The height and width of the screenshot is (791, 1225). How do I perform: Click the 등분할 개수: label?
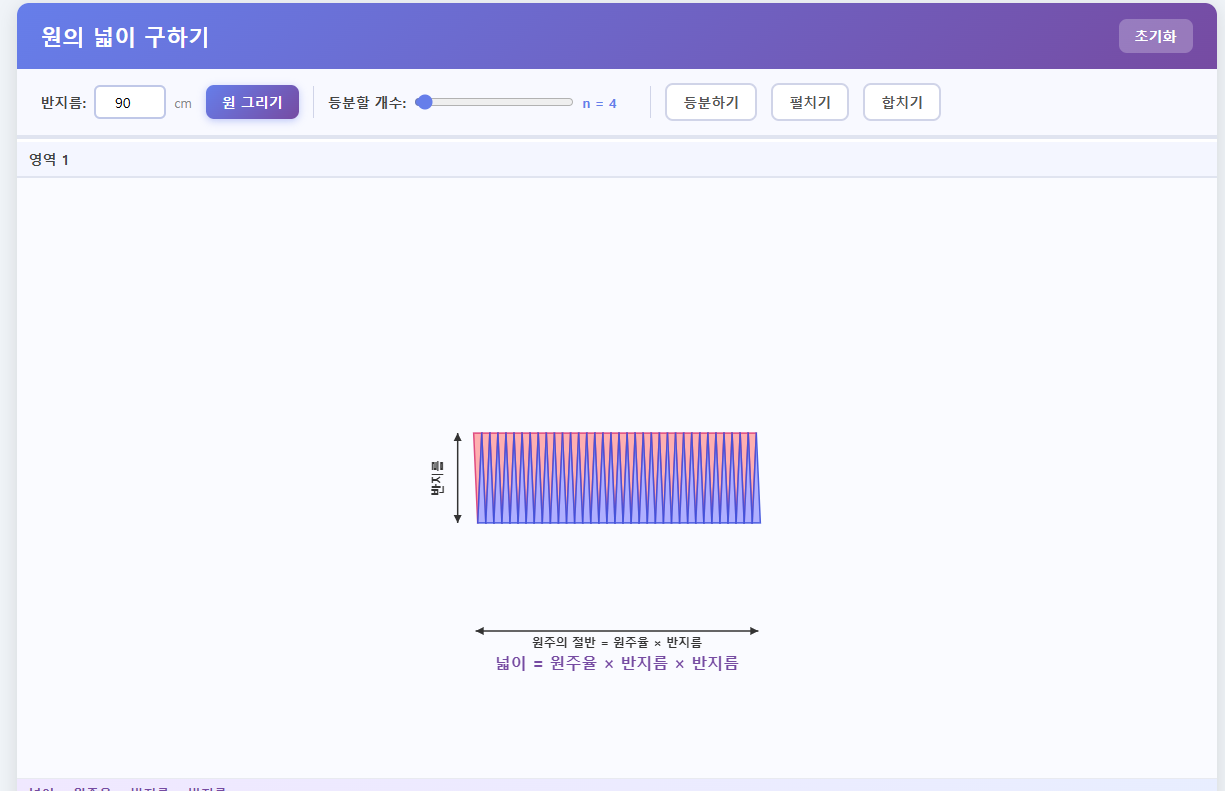367,102
